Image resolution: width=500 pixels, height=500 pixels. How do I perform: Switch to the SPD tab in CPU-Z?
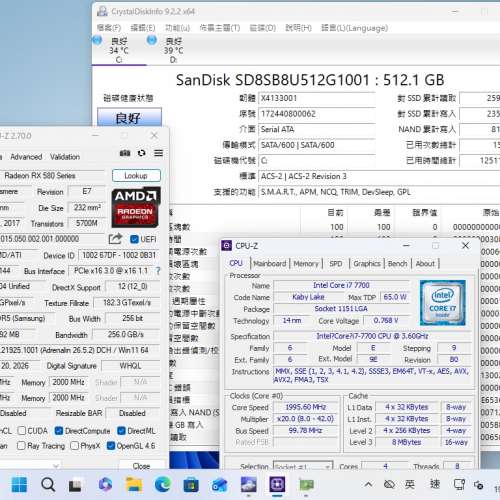336,264
